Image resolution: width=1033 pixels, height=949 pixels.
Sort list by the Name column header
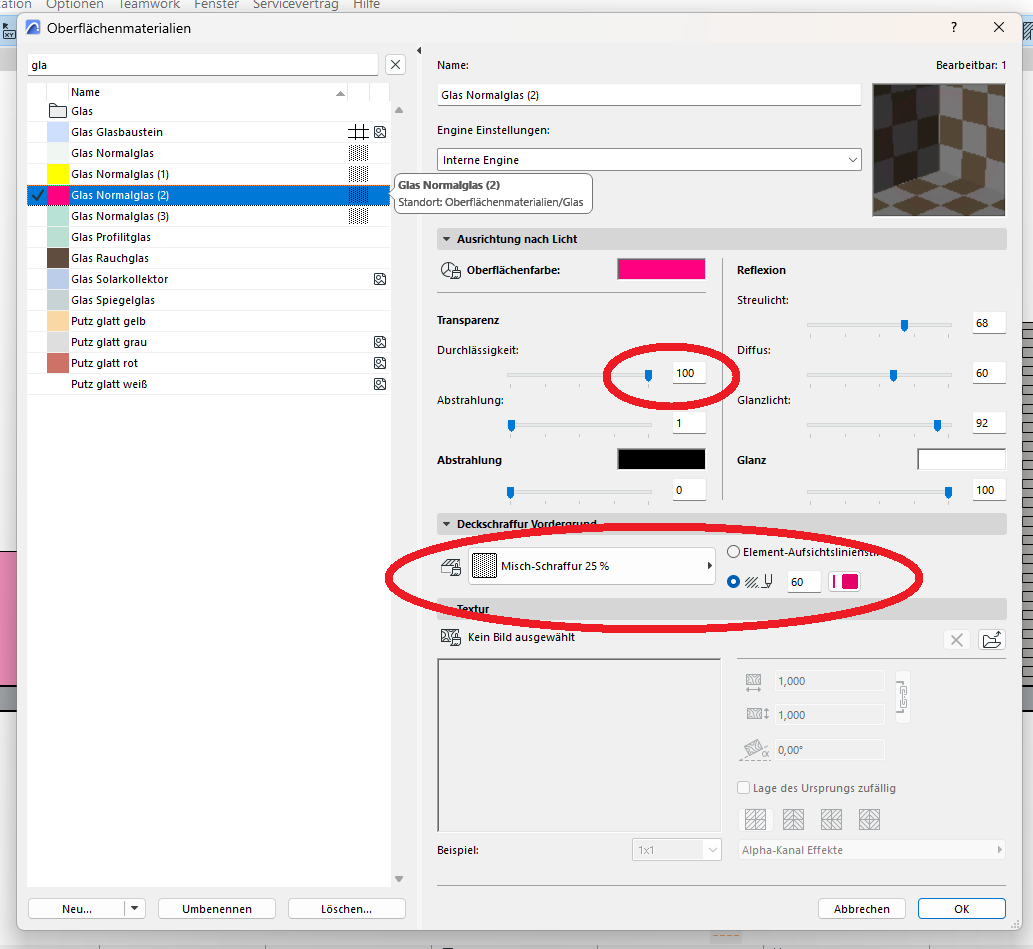(x=208, y=92)
